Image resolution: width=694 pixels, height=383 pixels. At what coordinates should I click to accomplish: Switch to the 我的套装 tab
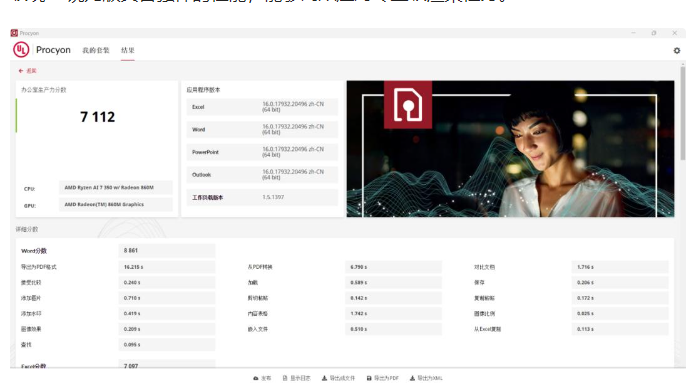[96, 50]
